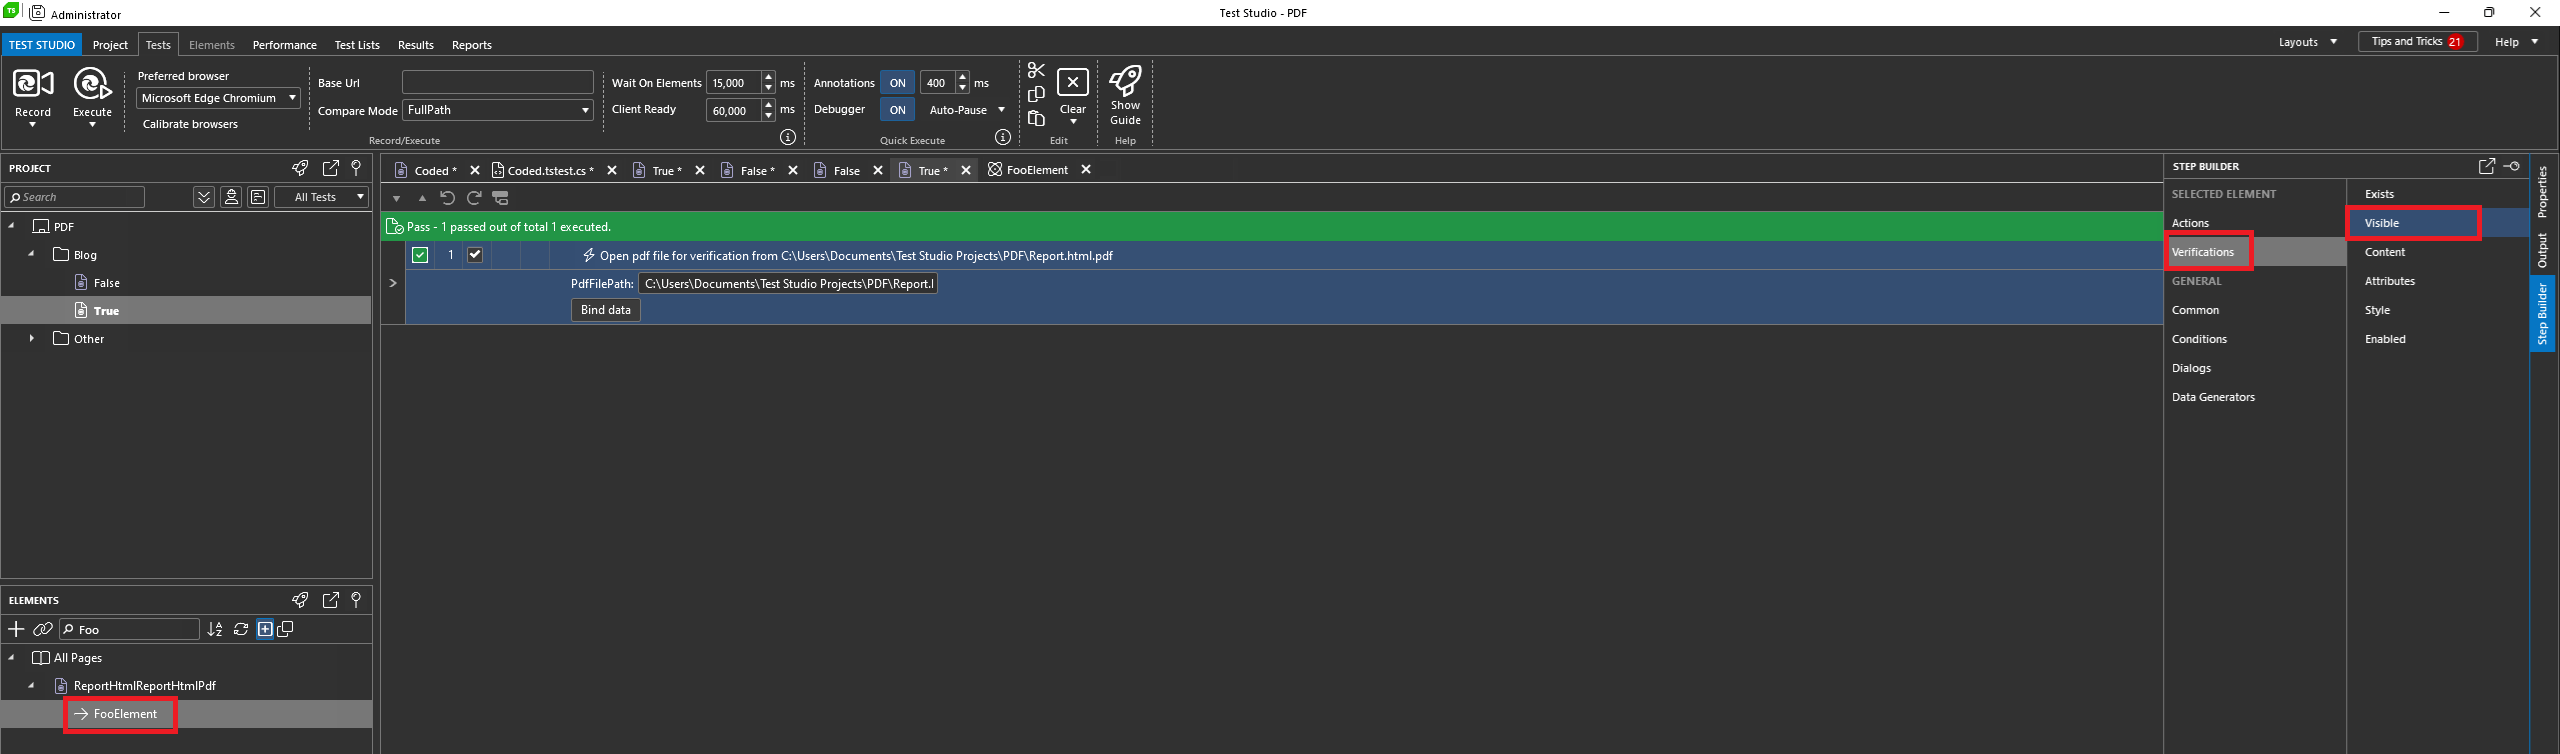Collapse ReportHtmlReportHtmlPdf node
The width and height of the screenshot is (2560, 754).
click(32, 685)
